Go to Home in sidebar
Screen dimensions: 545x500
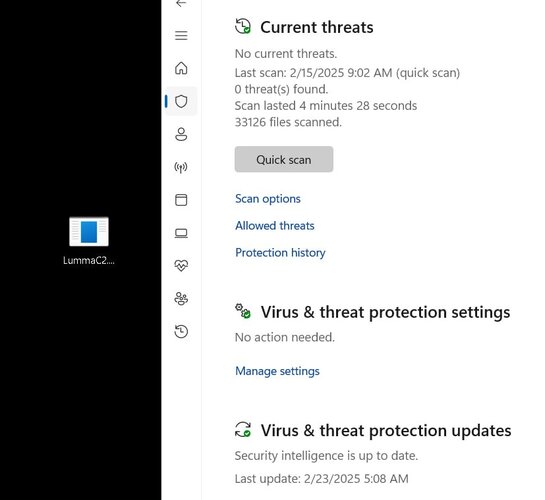pos(181,68)
